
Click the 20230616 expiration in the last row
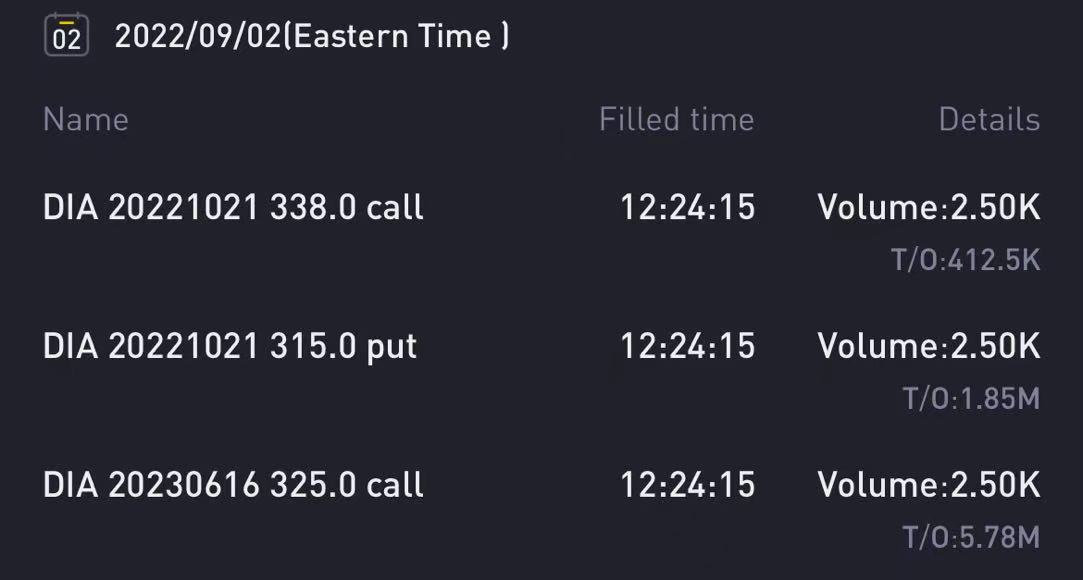[x=183, y=485]
